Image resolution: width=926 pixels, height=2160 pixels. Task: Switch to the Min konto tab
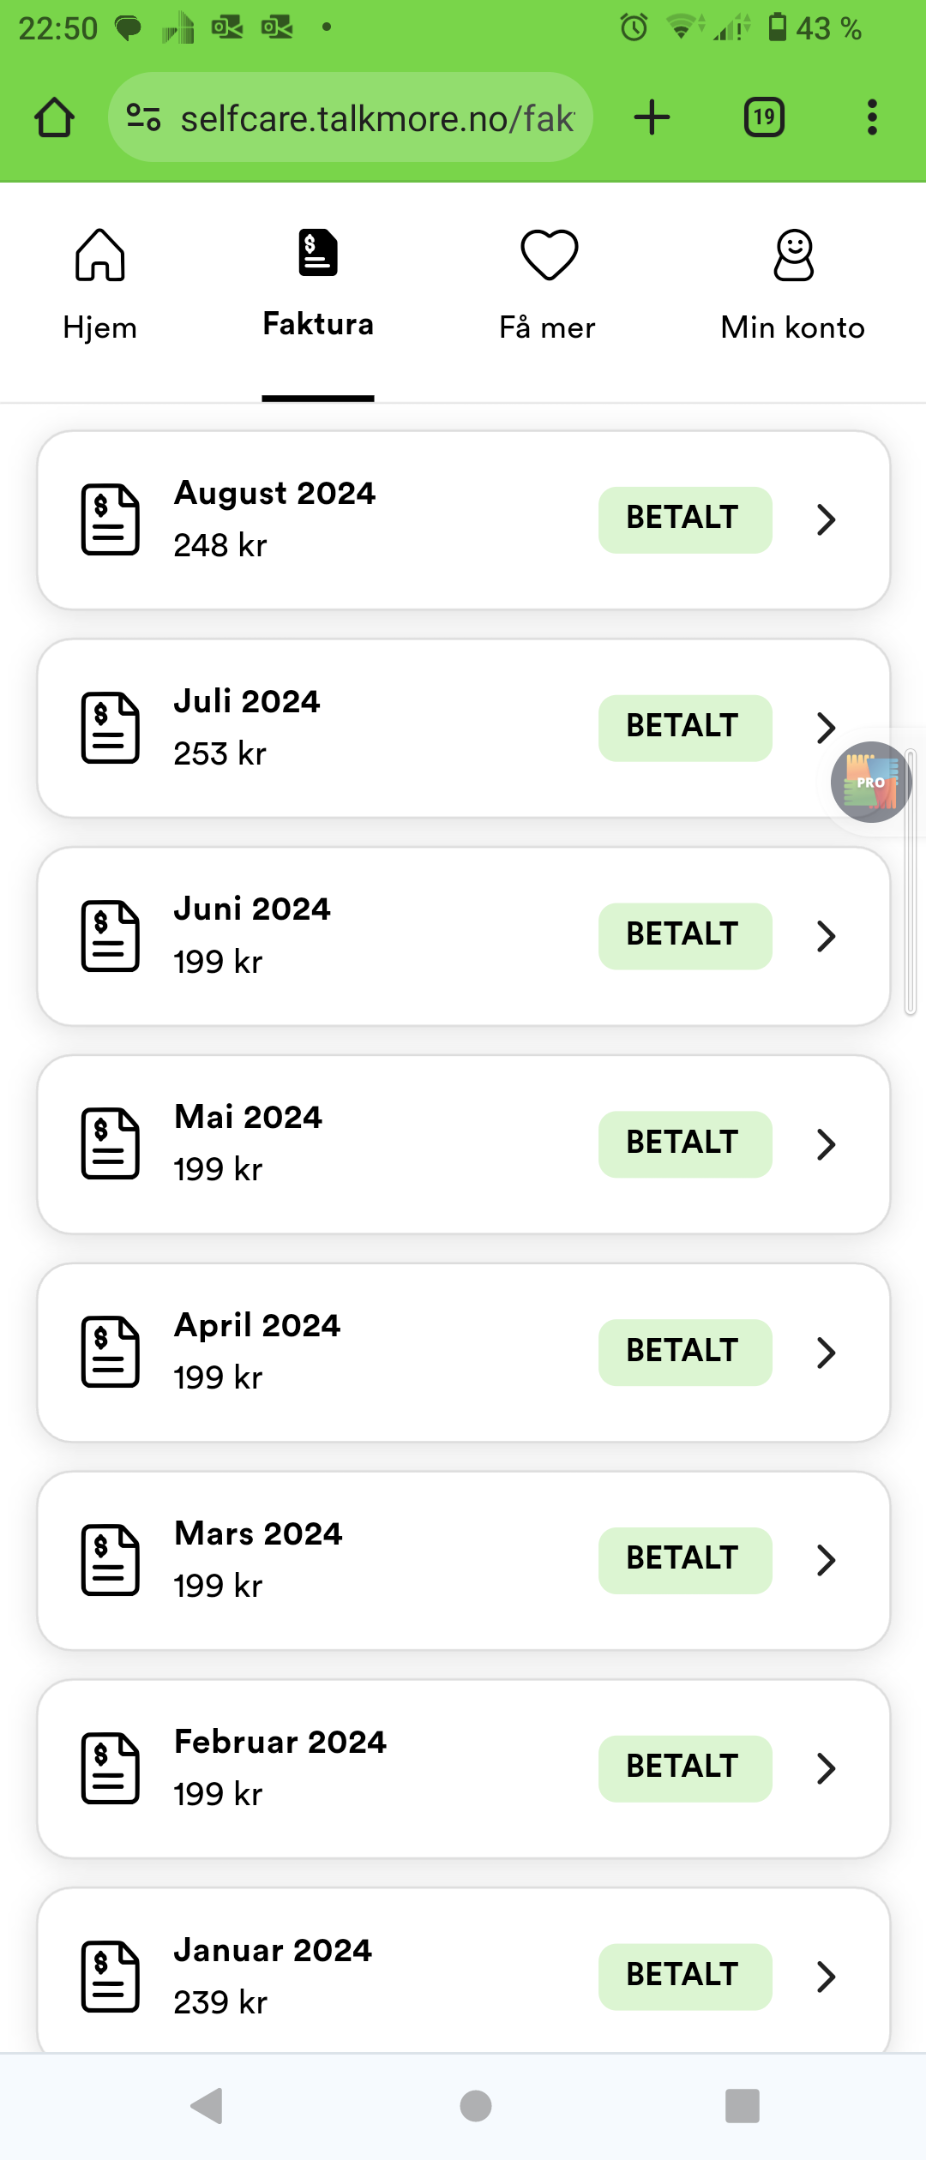[x=793, y=286]
